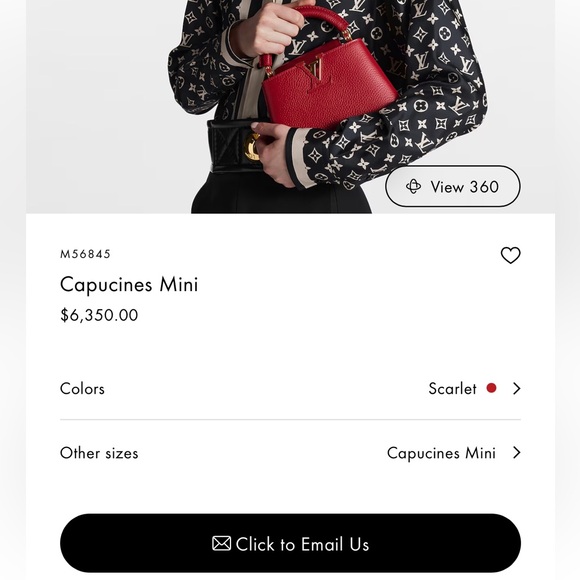Open the Colors options row
The height and width of the screenshot is (580, 580).
click(x=290, y=388)
